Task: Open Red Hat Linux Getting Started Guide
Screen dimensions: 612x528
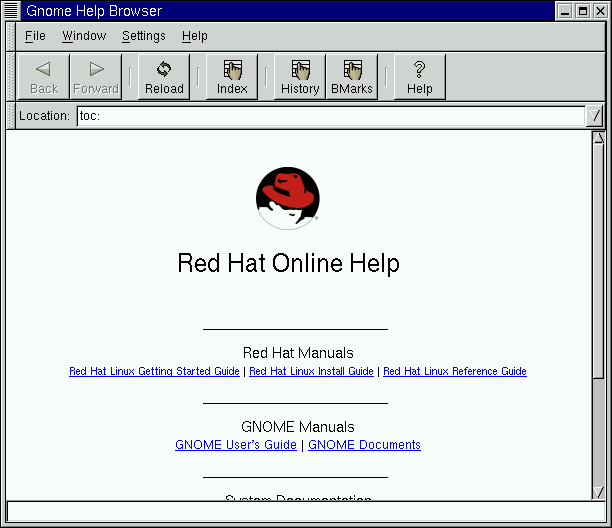Action: [x=154, y=372]
